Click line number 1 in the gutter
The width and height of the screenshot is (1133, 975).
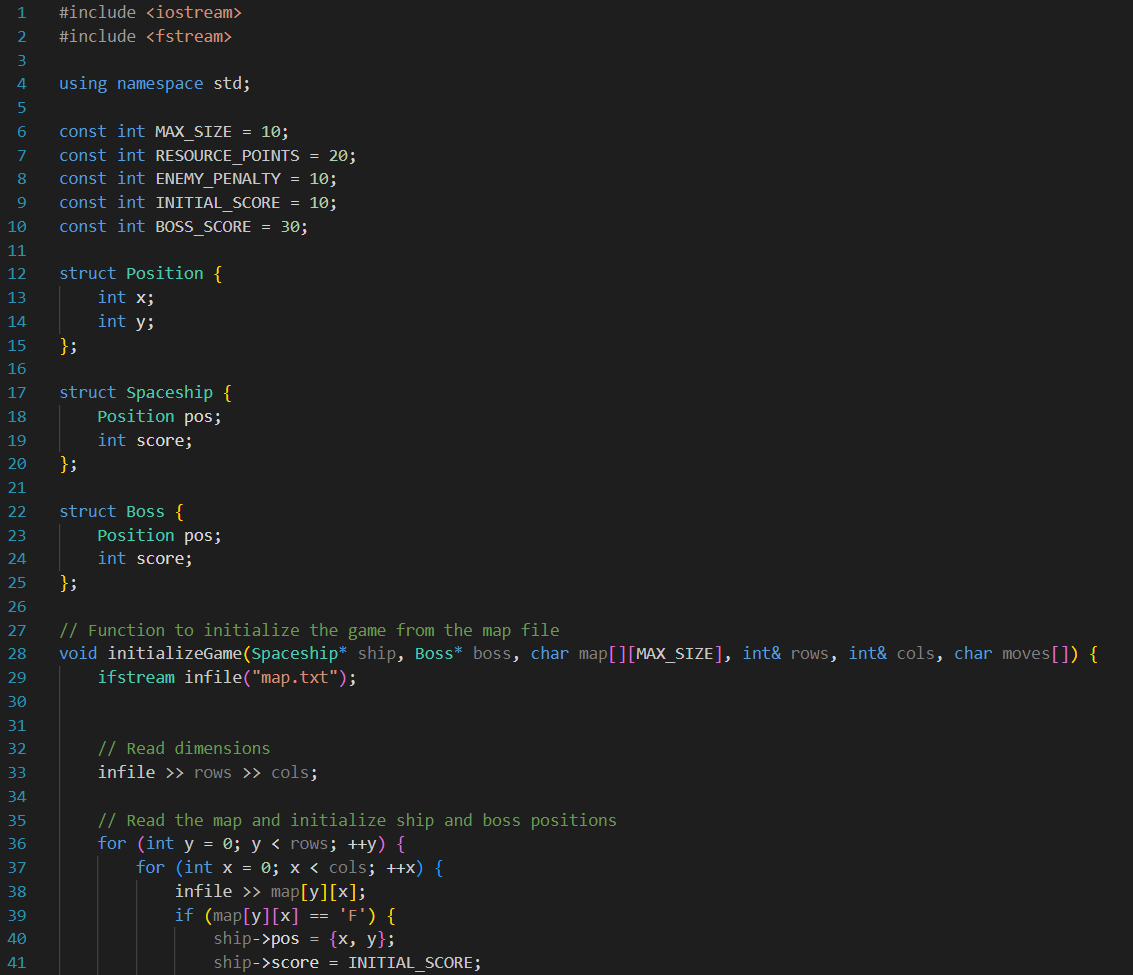click(21, 12)
